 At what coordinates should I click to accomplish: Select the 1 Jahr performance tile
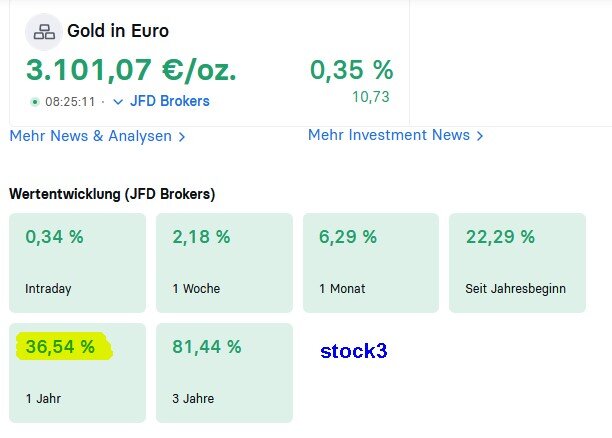click(x=77, y=372)
